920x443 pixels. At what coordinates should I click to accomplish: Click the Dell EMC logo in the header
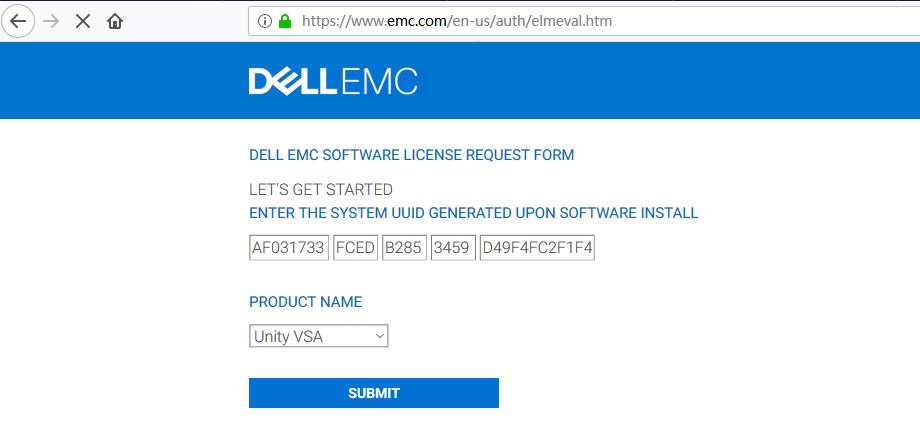333,81
